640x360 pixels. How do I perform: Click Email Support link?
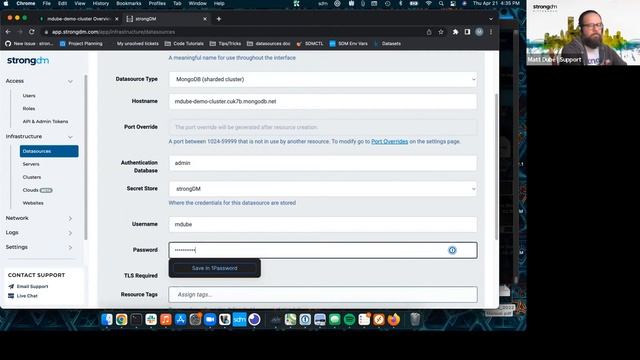tap(32, 287)
